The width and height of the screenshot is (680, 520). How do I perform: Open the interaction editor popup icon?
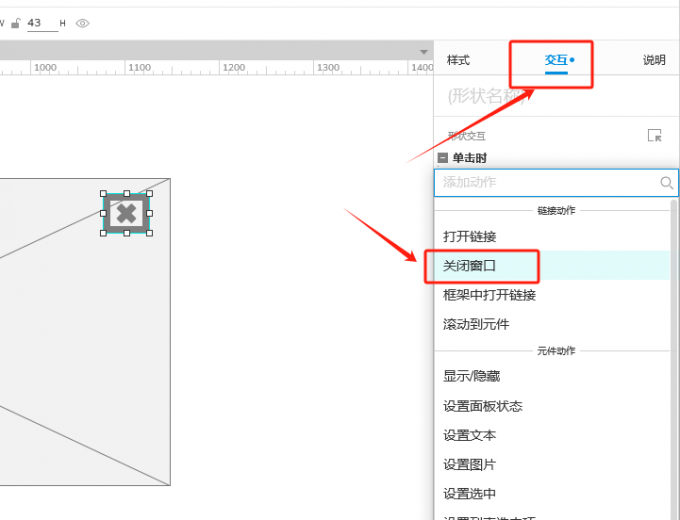coord(654,135)
